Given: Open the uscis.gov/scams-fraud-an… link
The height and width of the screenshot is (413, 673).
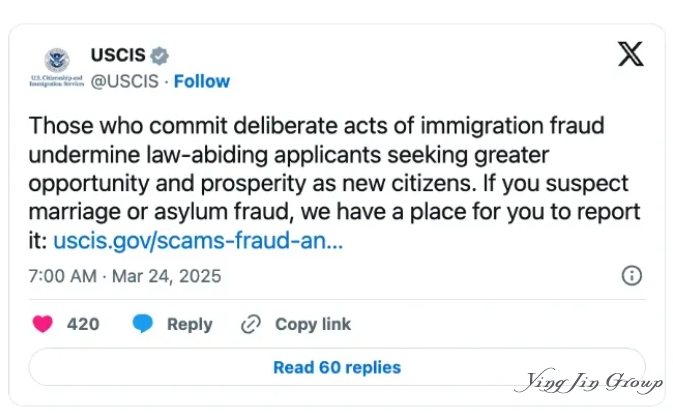Looking at the screenshot, I should click(198, 241).
